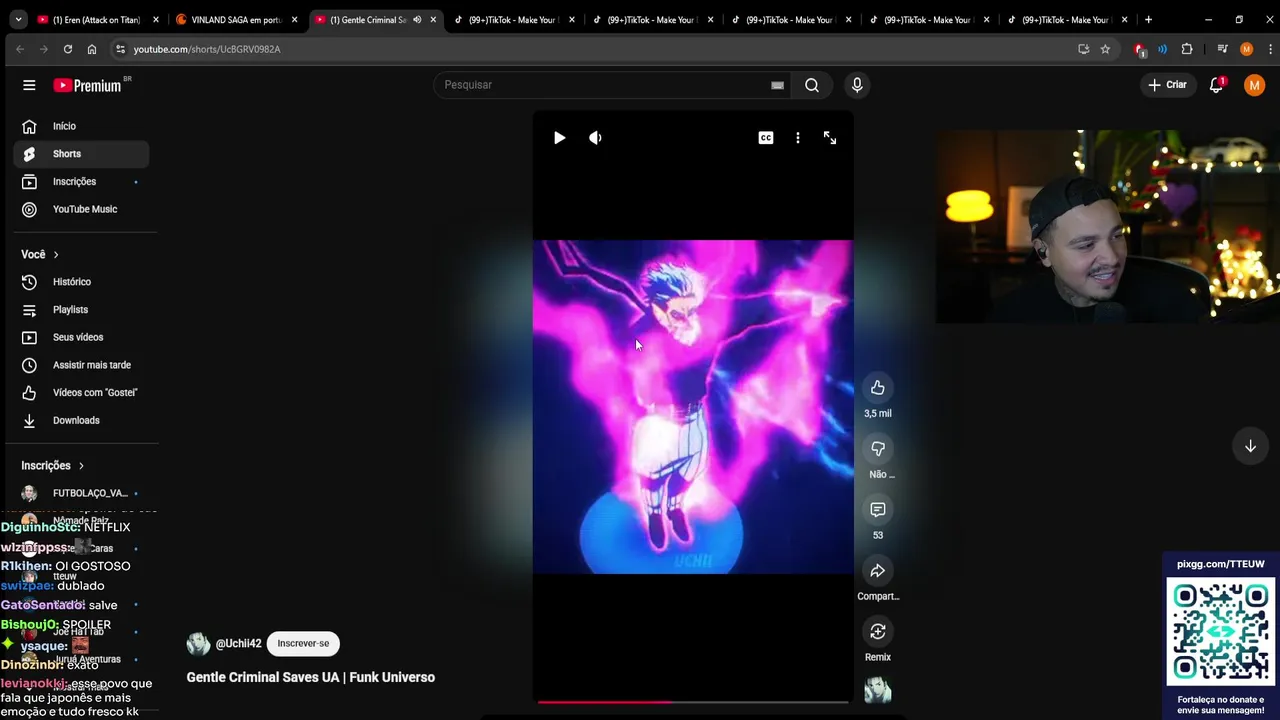Open the Chrome profile avatar
This screenshot has height=720, width=1280.
click(x=1246, y=49)
